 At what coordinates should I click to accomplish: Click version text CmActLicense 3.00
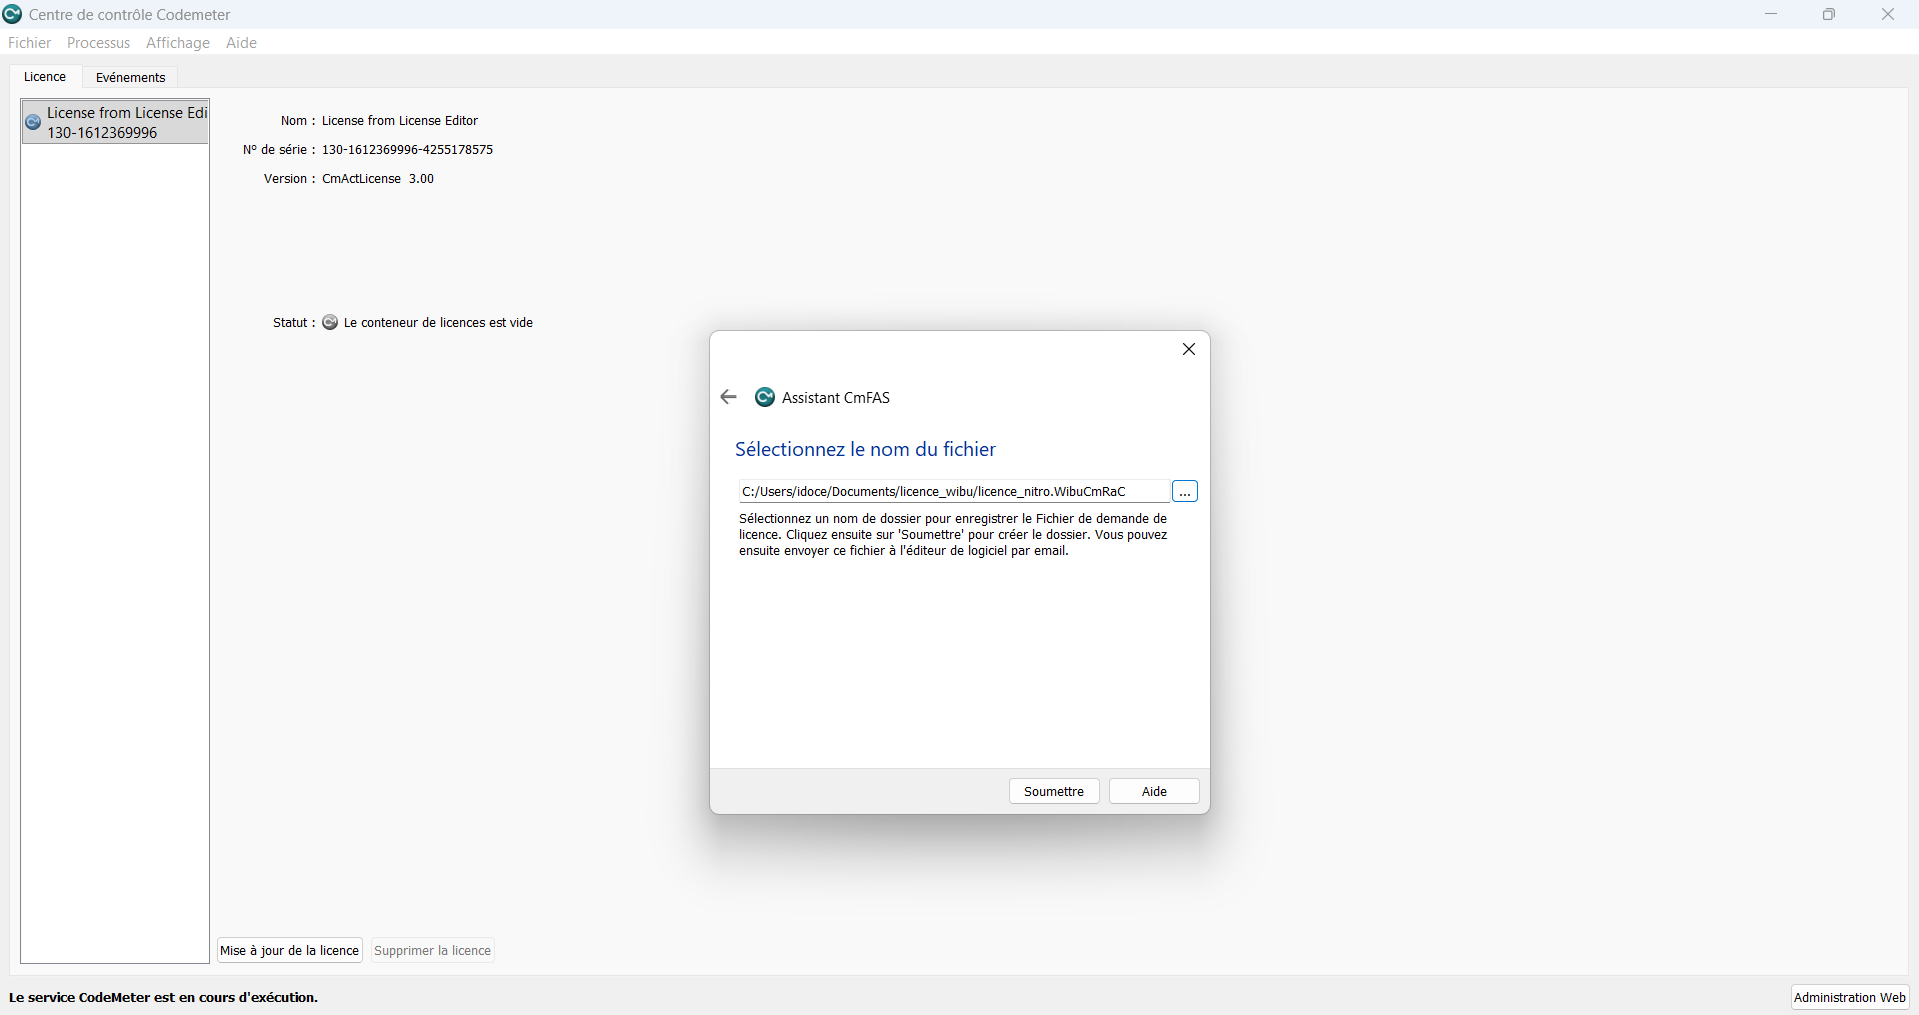[378, 178]
